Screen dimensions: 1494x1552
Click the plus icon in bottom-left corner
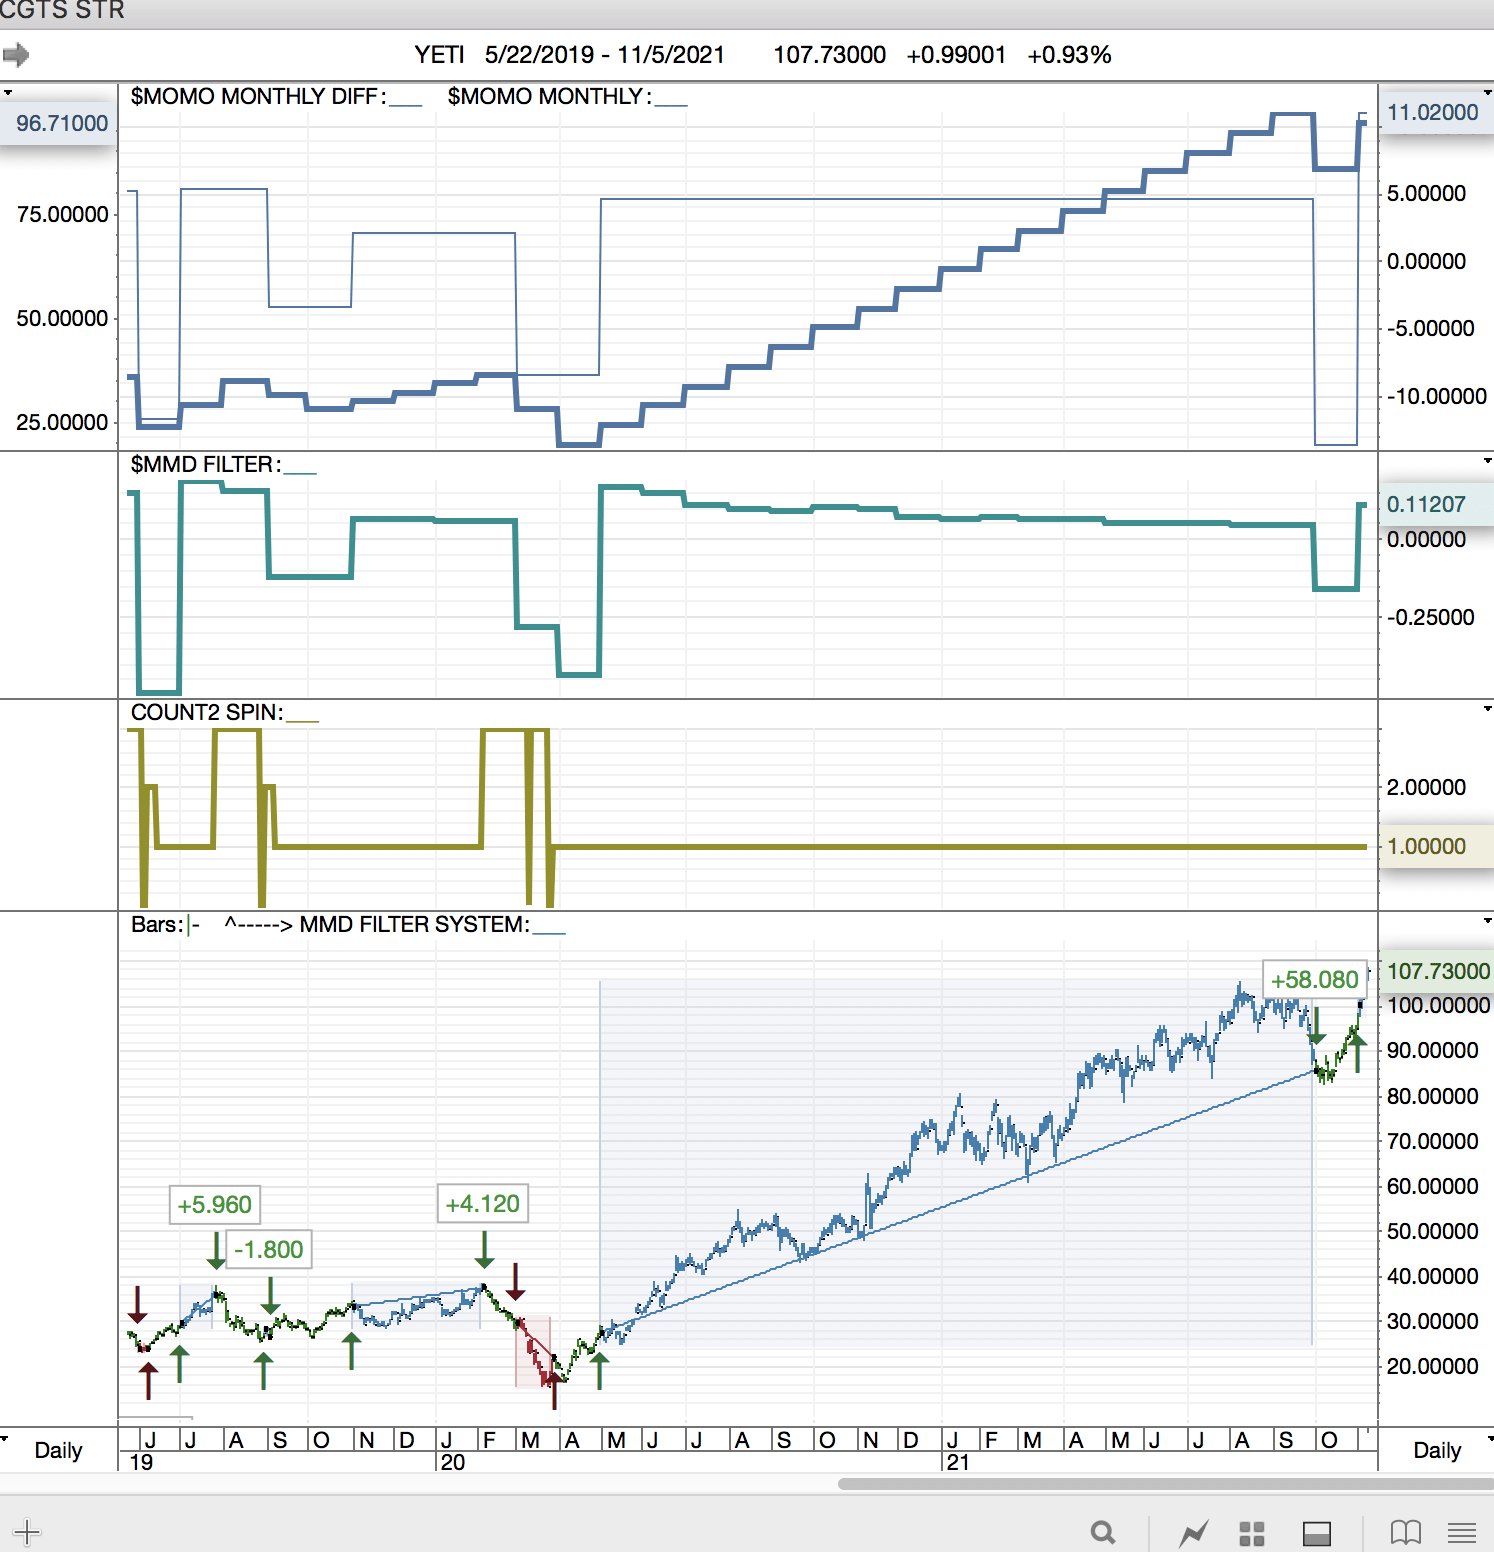tap(27, 1531)
